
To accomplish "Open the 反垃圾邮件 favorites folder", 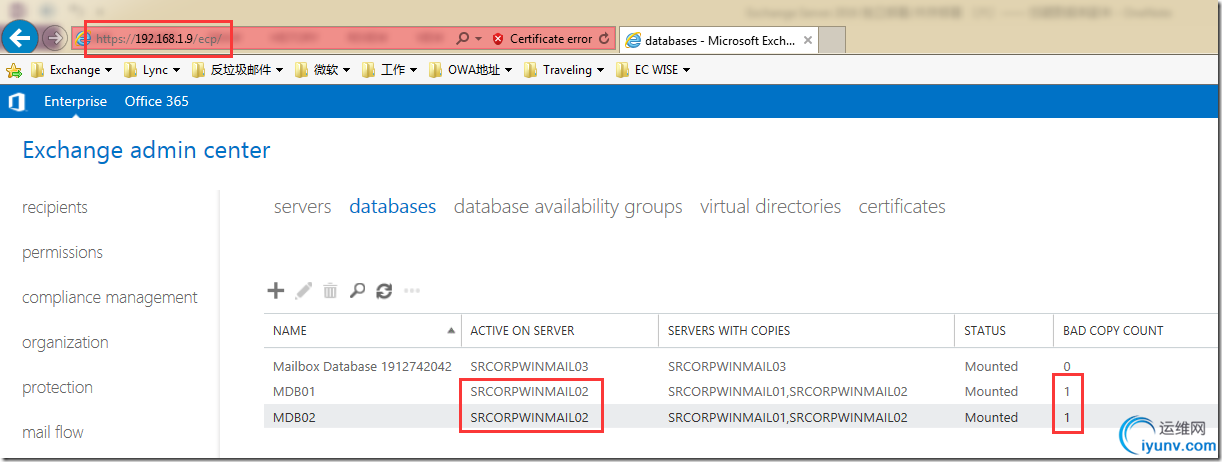I will click(x=237, y=70).
